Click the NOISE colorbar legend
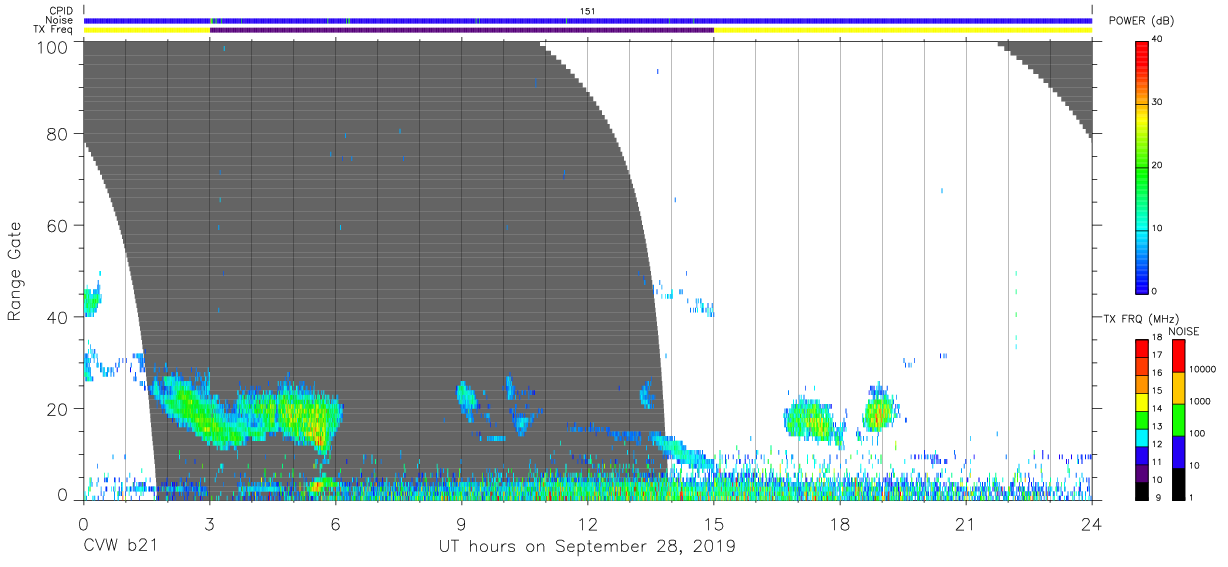 (1178, 419)
